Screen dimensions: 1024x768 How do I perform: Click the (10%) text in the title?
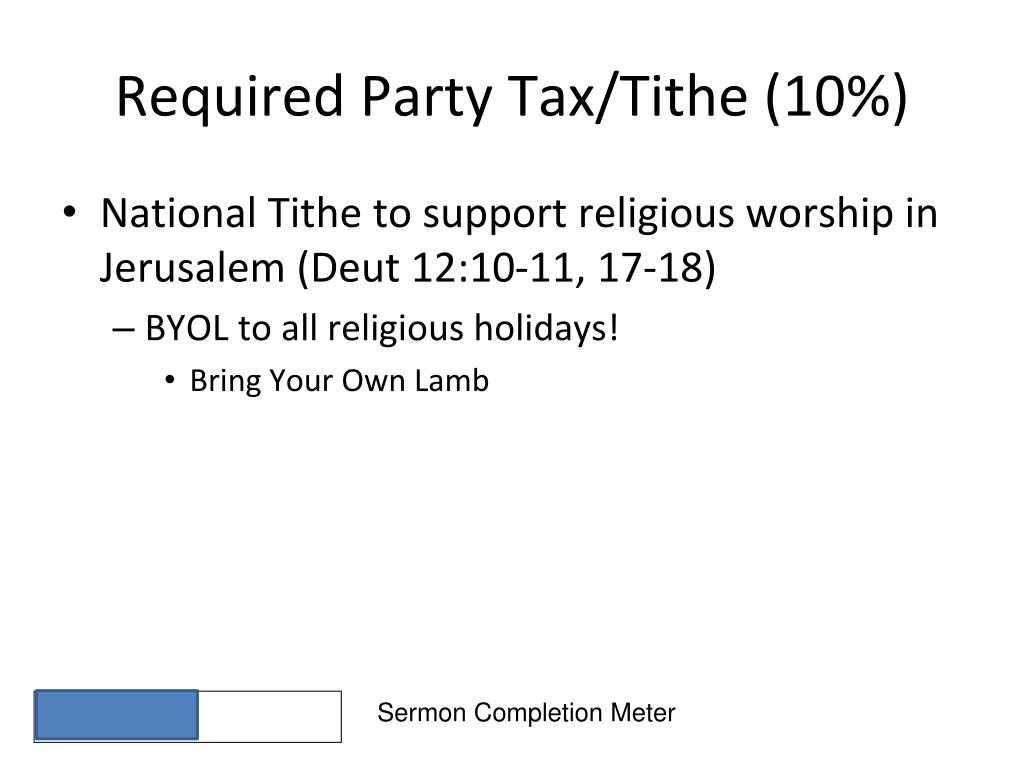tap(836, 97)
